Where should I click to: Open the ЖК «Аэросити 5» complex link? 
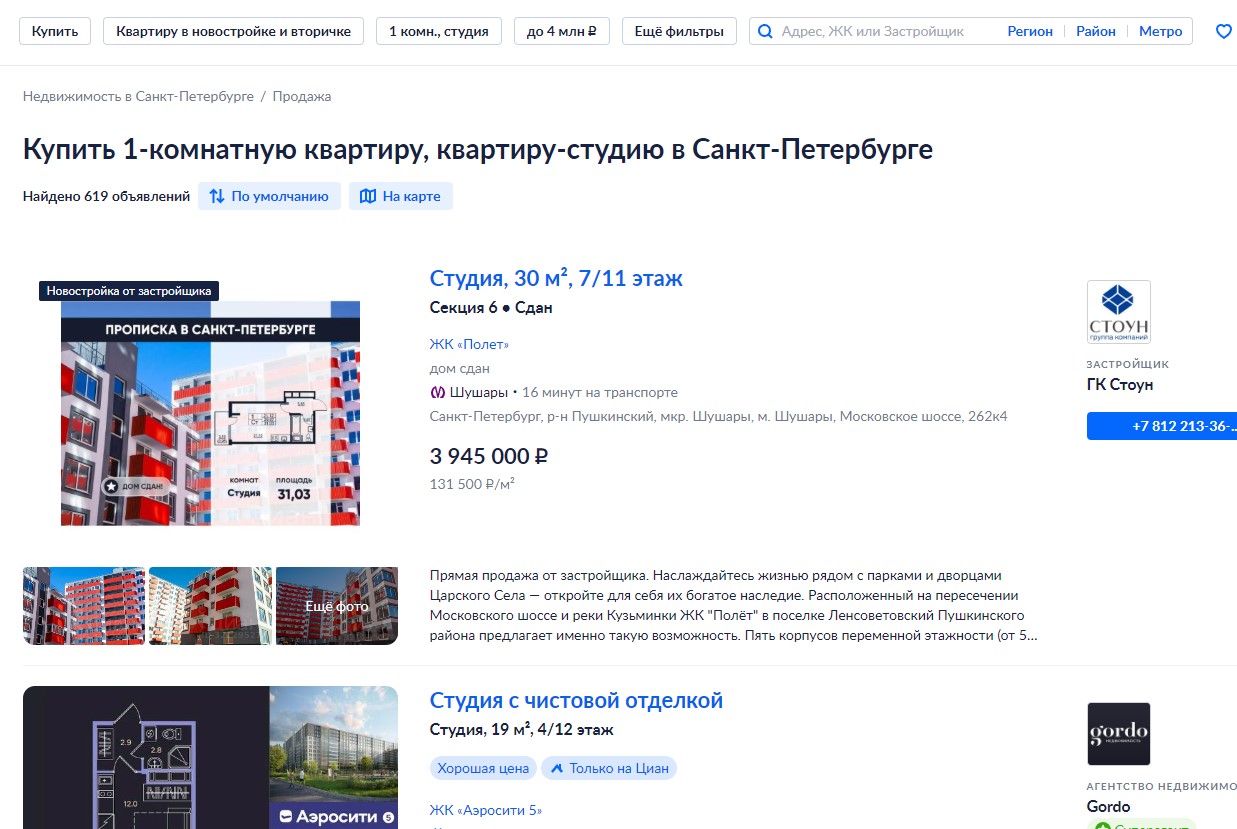coord(486,810)
